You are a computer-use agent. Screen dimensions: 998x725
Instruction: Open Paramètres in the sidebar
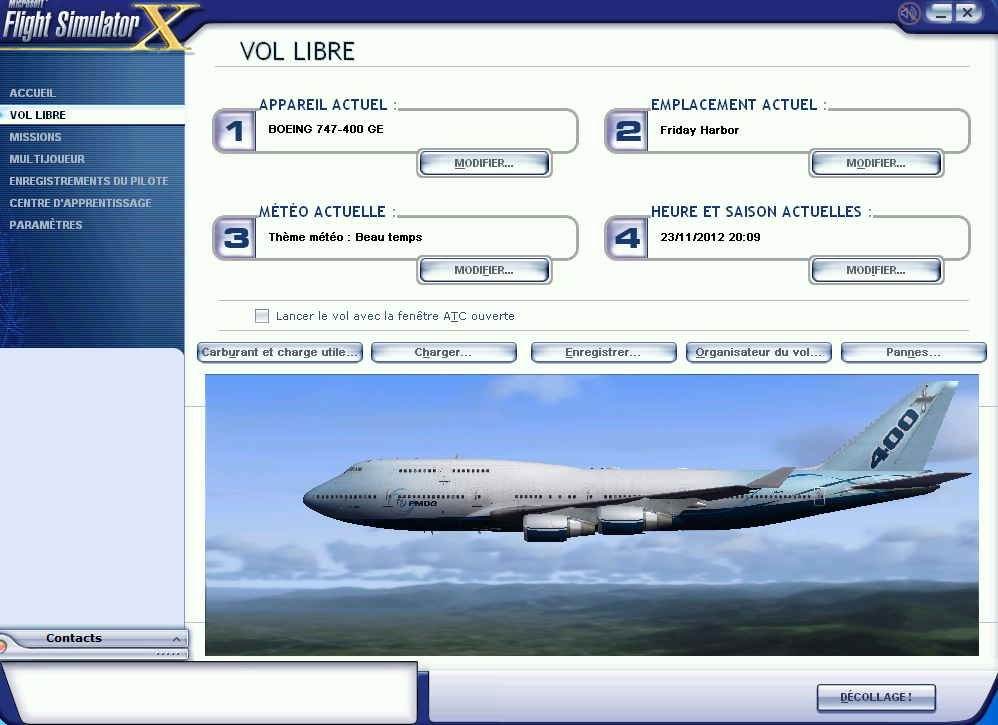pyautogui.click(x=46, y=225)
